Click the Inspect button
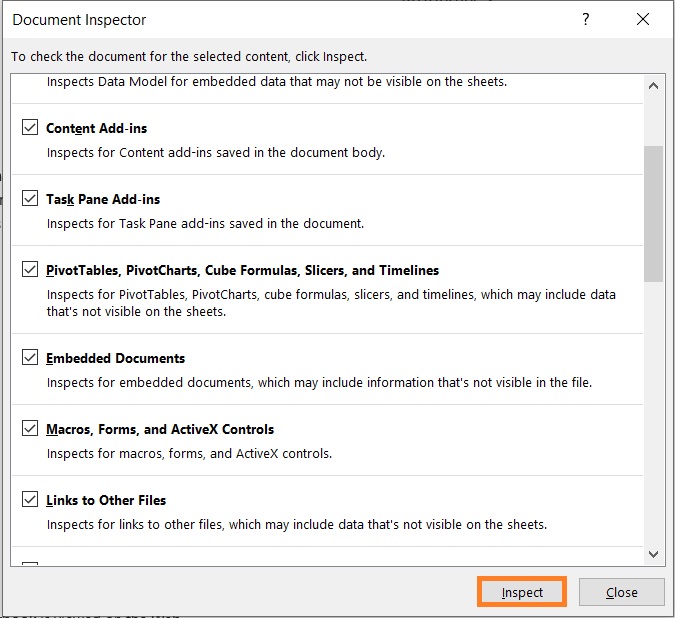 [522, 592]
